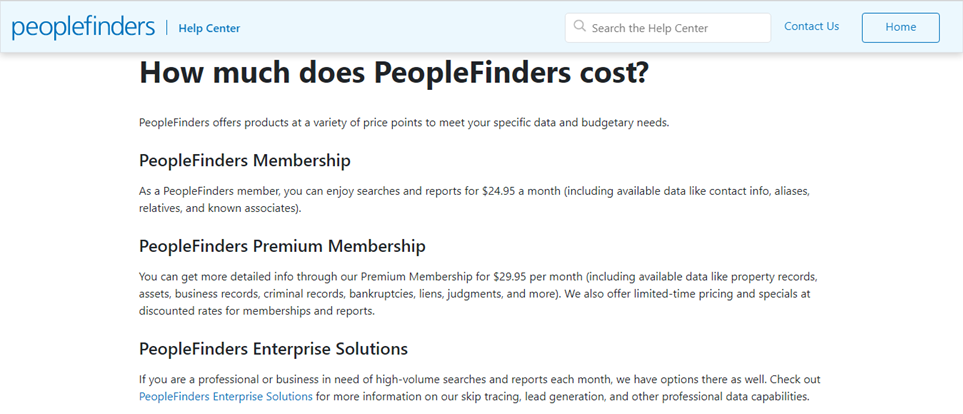Image resolution: width=963 pixels, height=414 pixels.
Task: Follow the PeopleFinders Enterprise Solutions link
Action: [226, 396]
